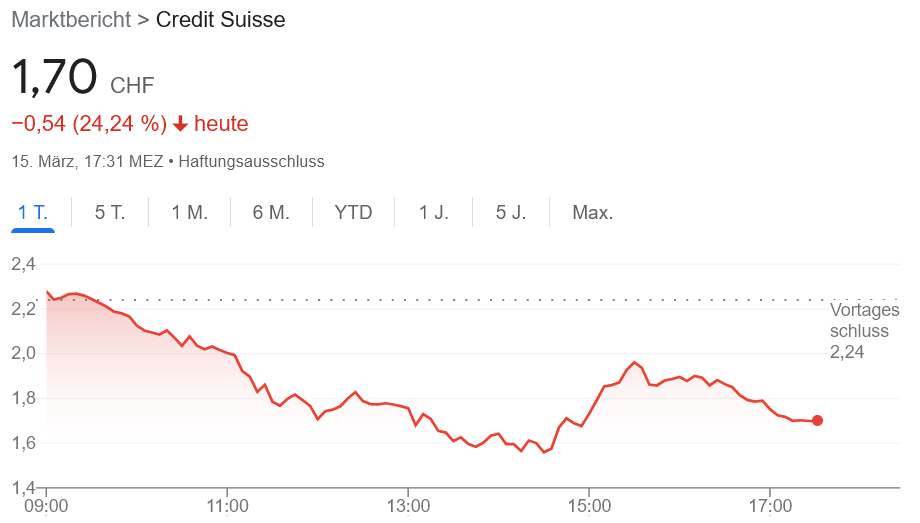Select the 1 T. time range tab

(x=33, y=212)
